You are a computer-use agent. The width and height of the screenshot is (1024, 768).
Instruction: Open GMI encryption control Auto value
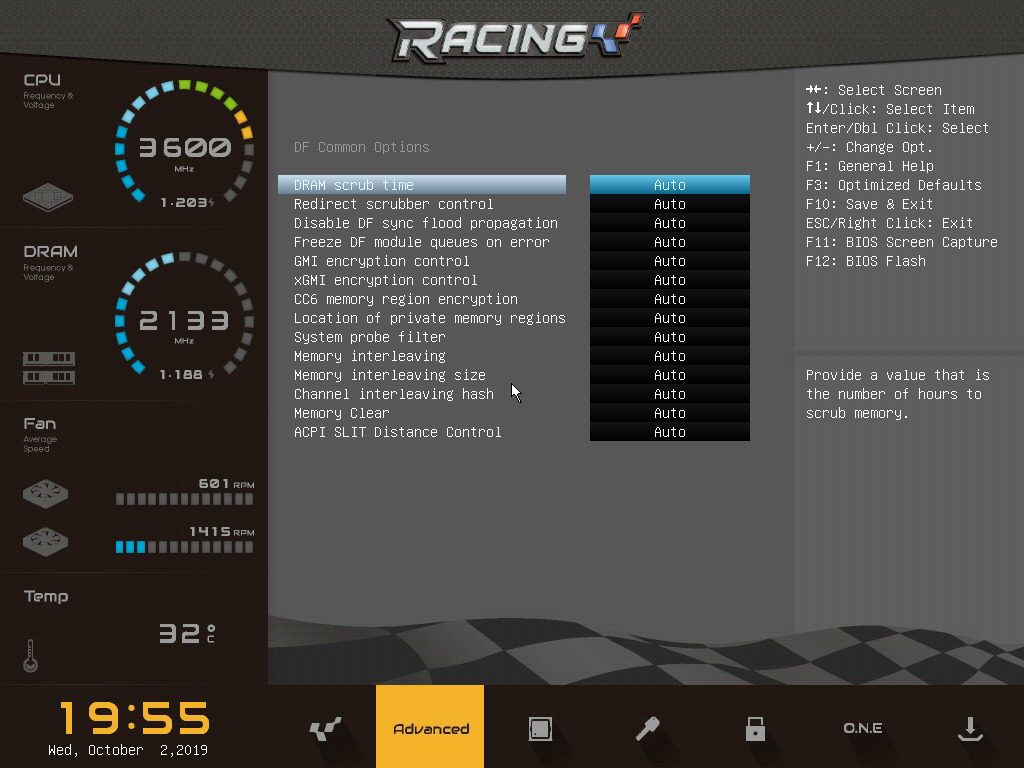(x=669, y=261)
